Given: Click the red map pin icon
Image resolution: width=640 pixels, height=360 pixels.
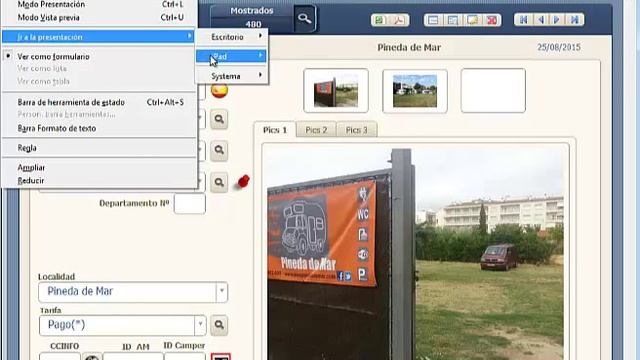Looking at the screenshot, I should [x=243, y=182].
